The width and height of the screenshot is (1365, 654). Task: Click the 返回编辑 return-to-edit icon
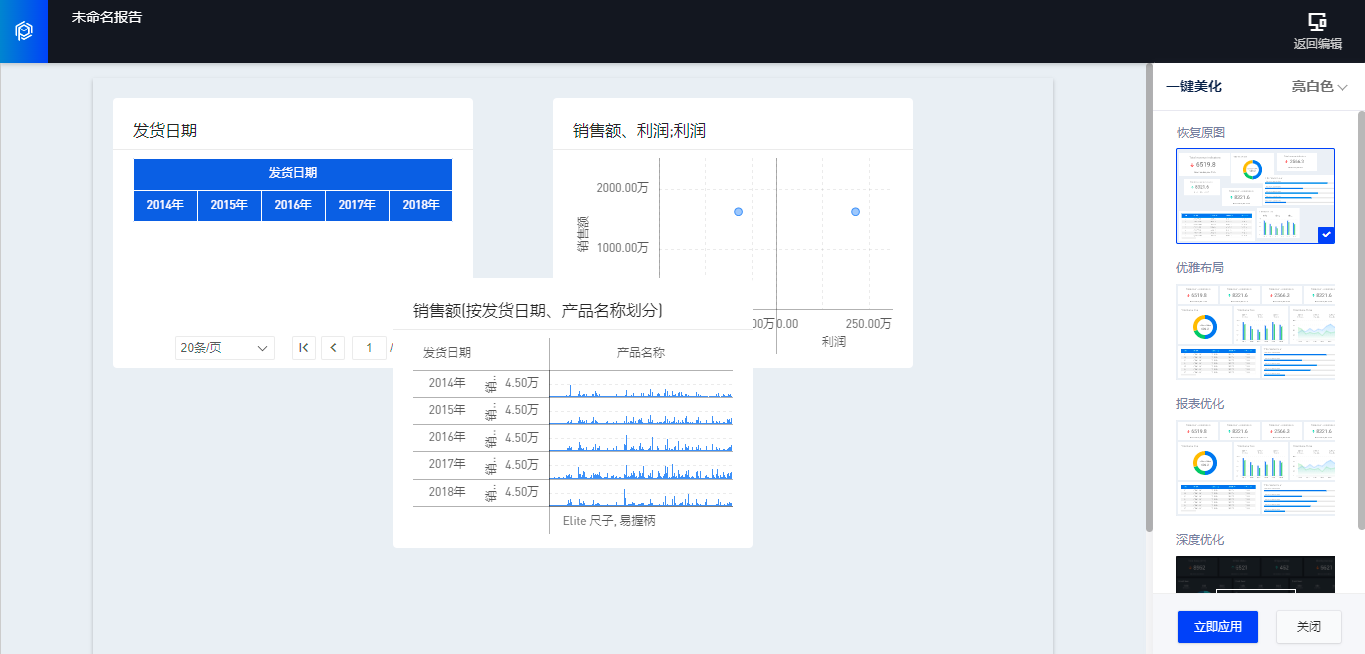[x=1317, y=22]
